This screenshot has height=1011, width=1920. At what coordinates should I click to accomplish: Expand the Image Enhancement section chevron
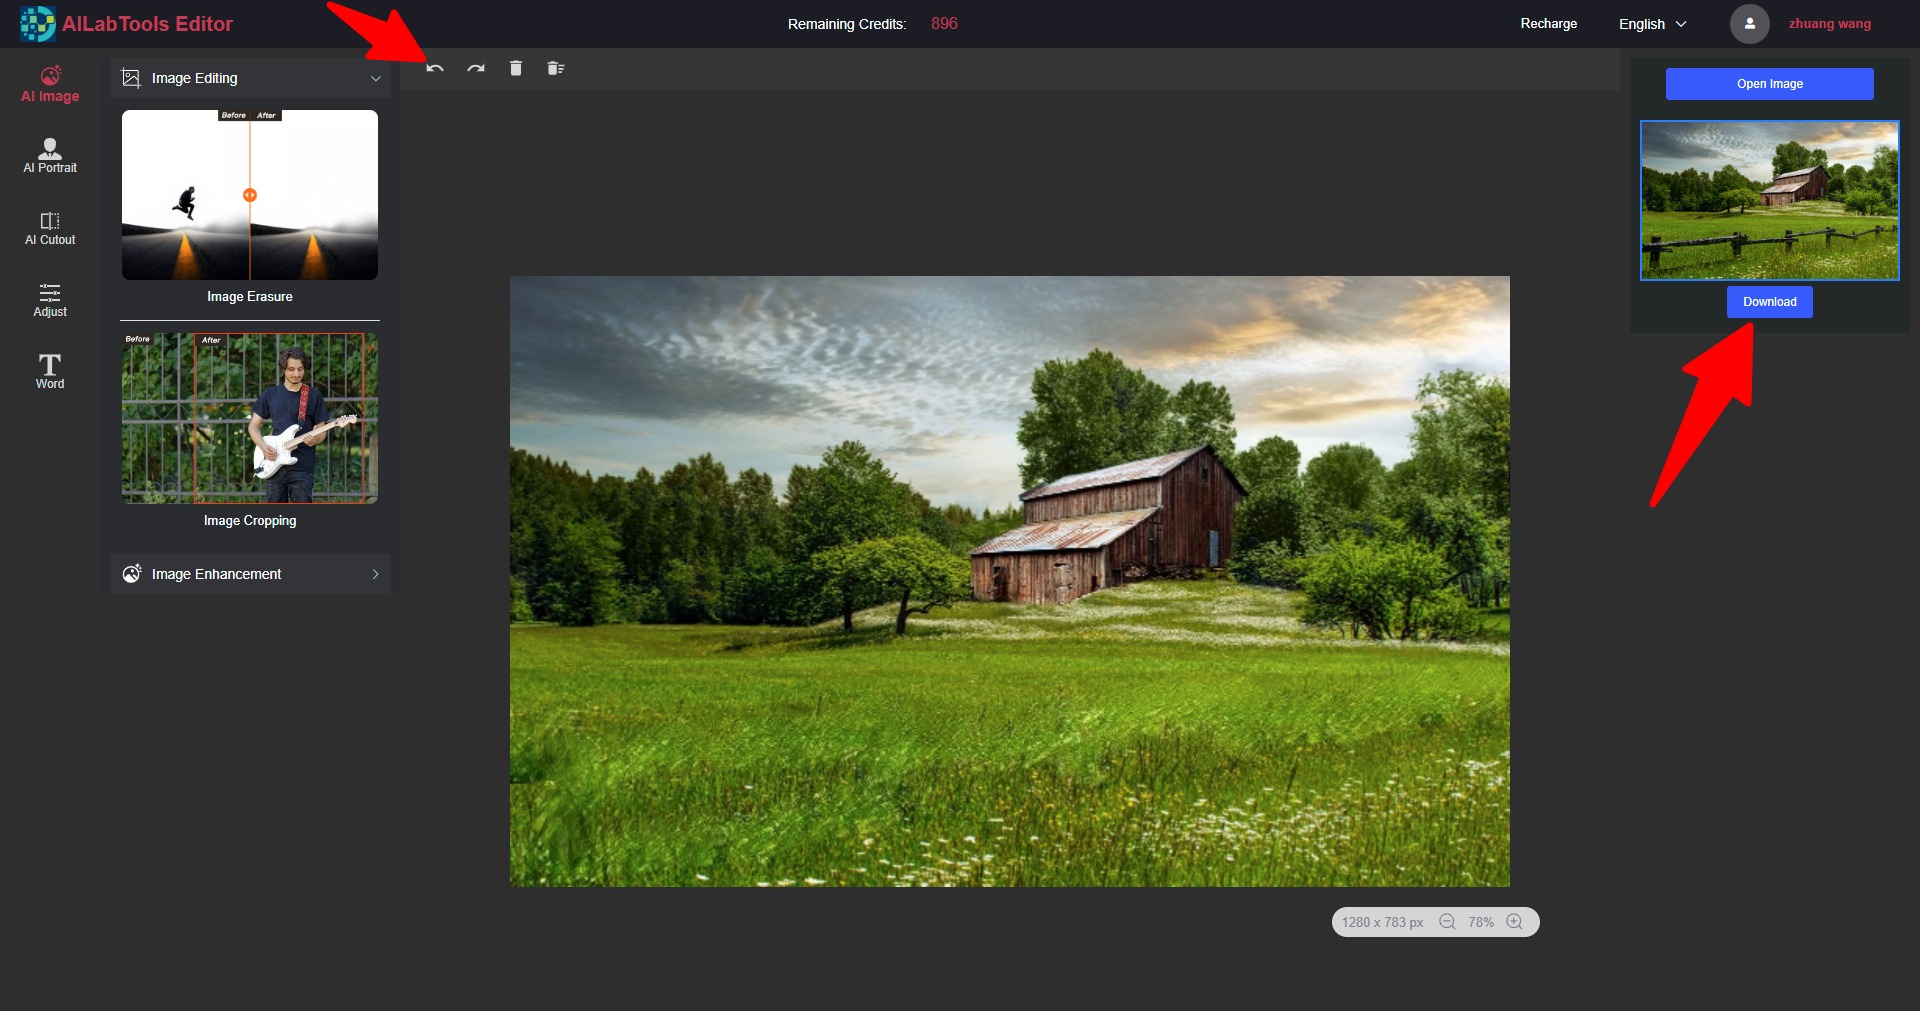click(x=376, y=574)
